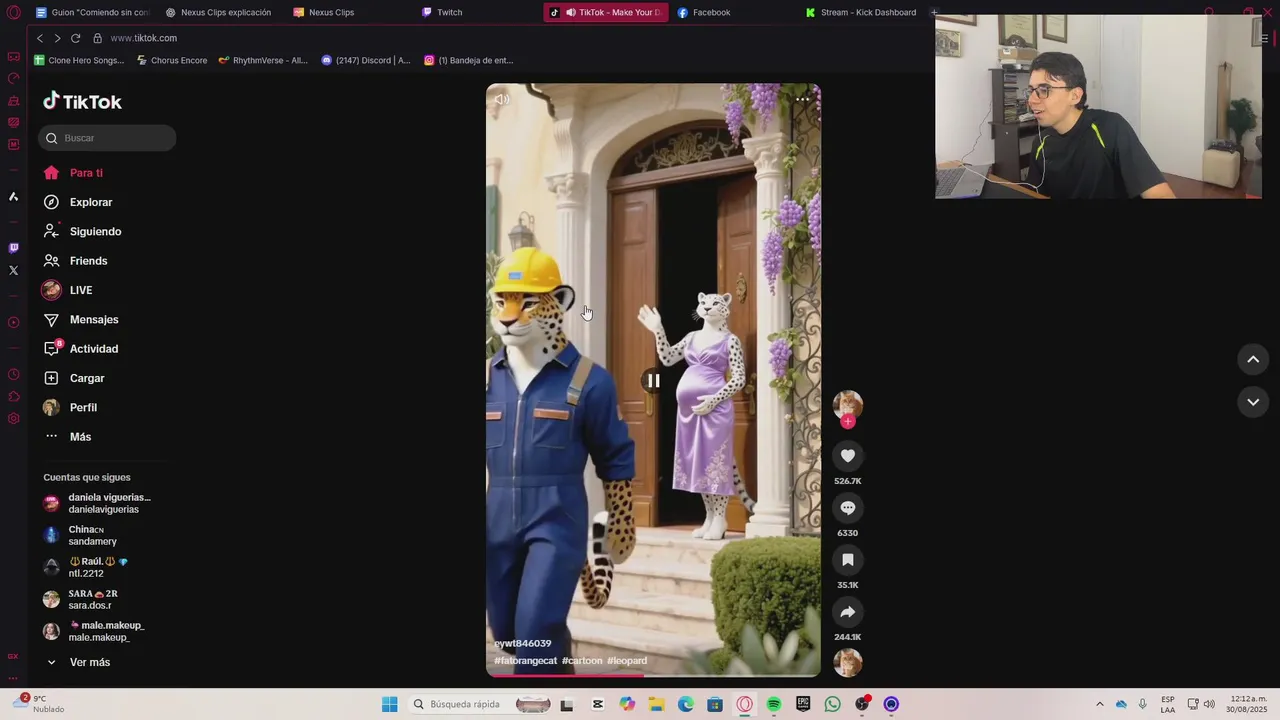Switch to the Facebook tab
Image resolution: width=1280 pixels, height=720 pixels.
point(705,12)
